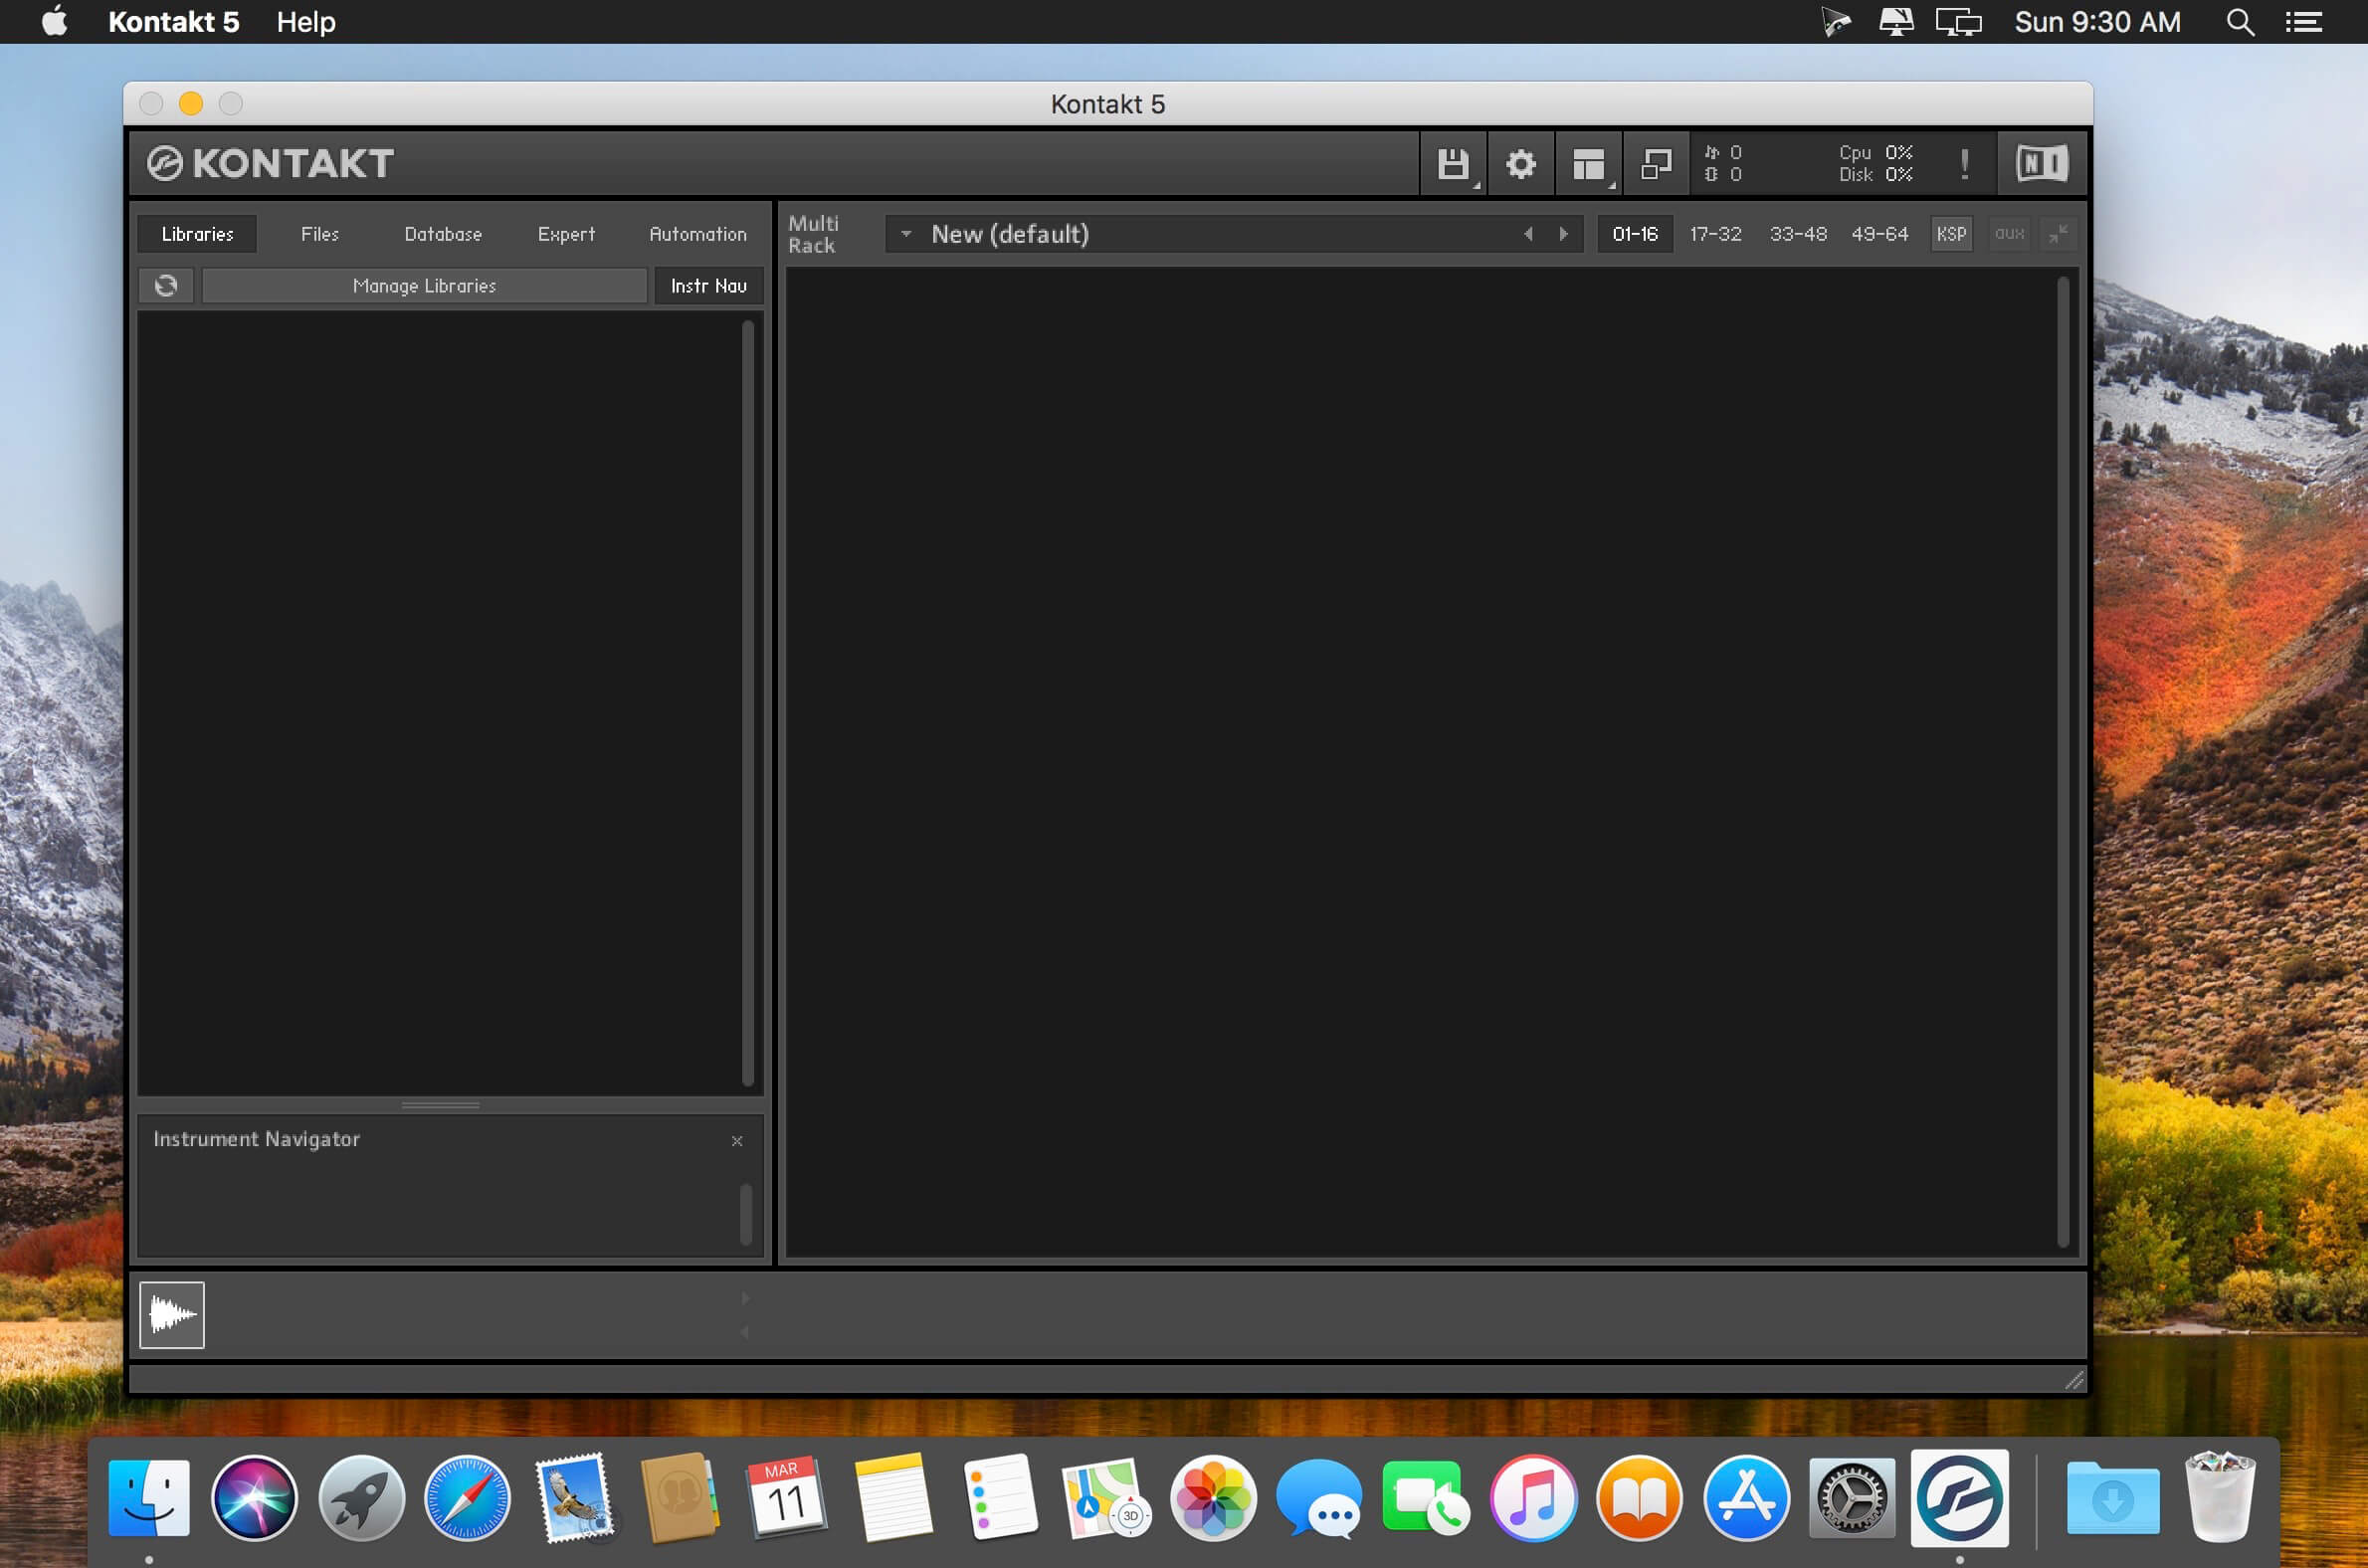Image resolution: width=2368 pixels, height=1568 pixels.
Task: Toggle the rack view layout icon
Action: click(1589, 161)
